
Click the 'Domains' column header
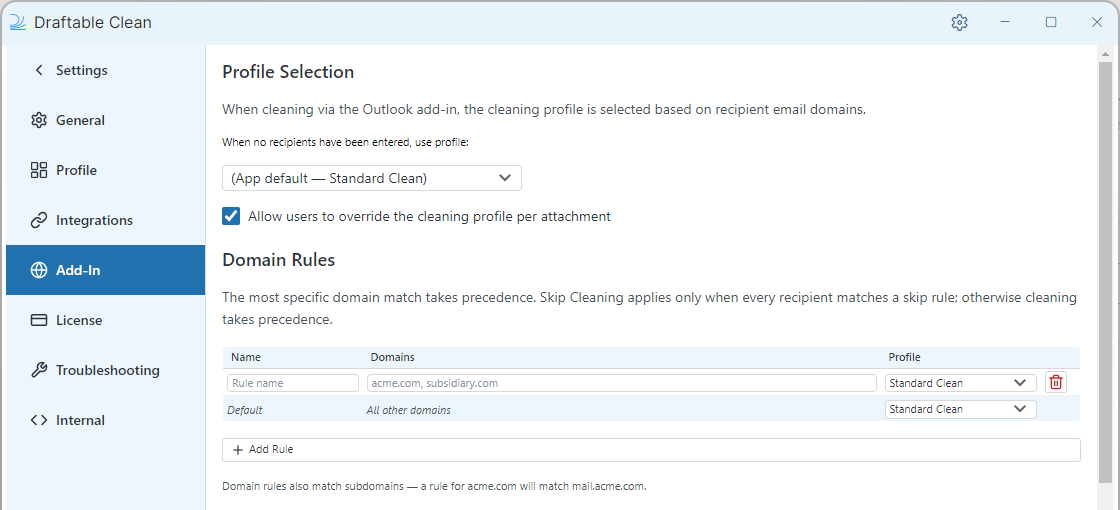coord(392,356)
